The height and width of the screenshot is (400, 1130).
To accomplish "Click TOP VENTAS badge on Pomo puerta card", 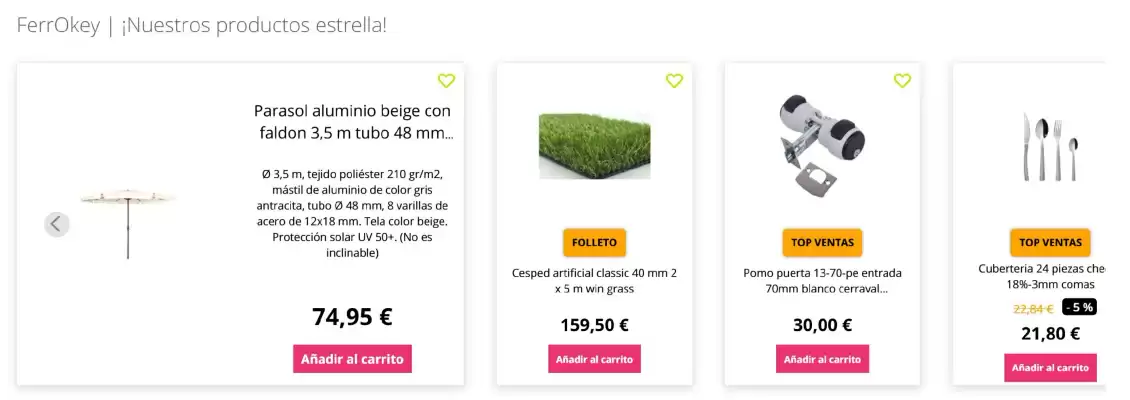I will tap(822, 242).
